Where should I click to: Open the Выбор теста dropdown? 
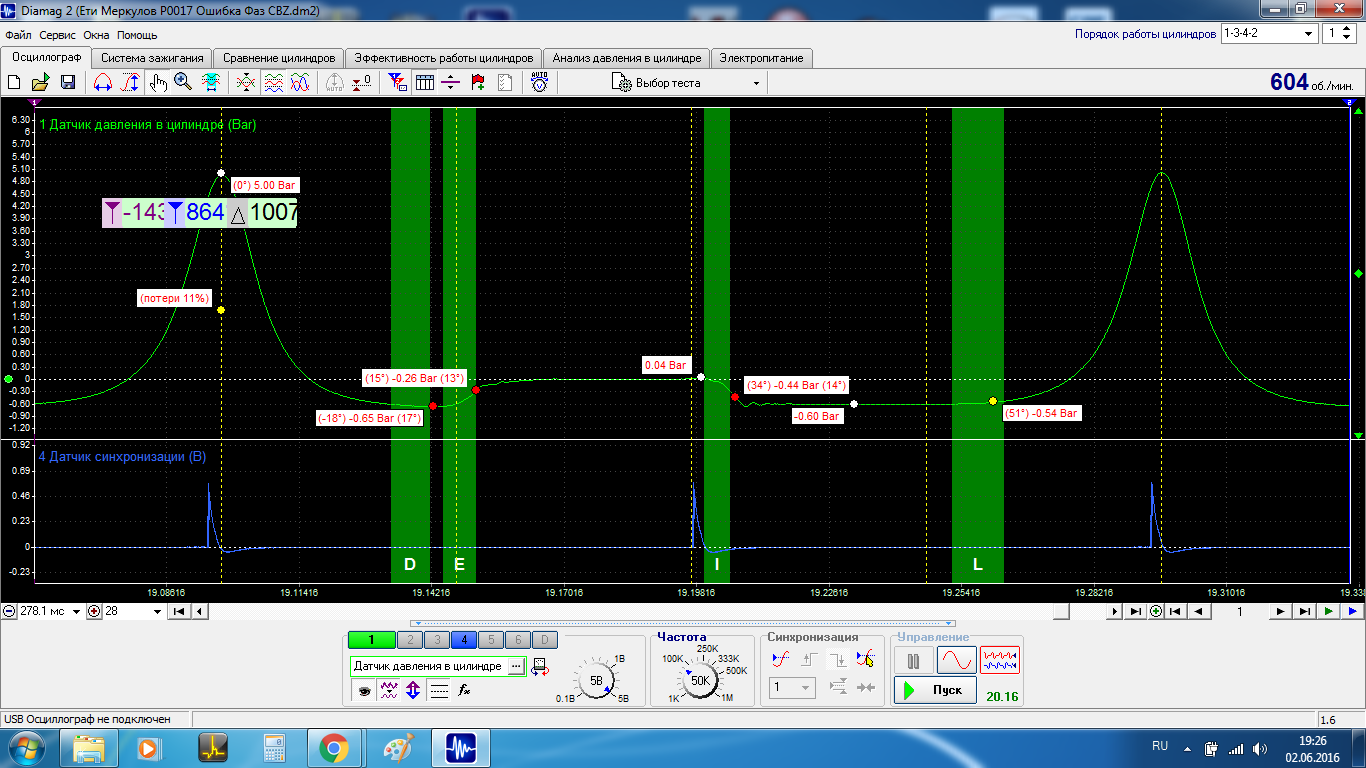pyautogui.click(x=686, y=83)
